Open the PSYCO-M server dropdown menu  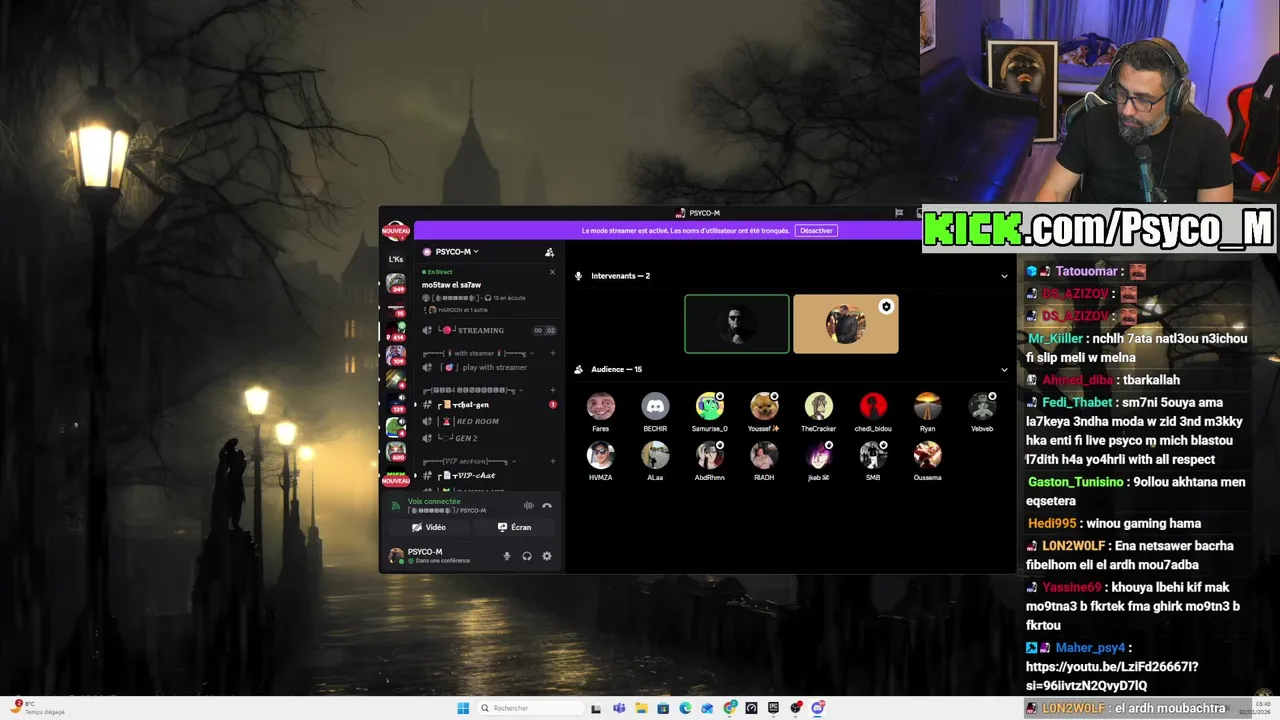pos(450,252)
